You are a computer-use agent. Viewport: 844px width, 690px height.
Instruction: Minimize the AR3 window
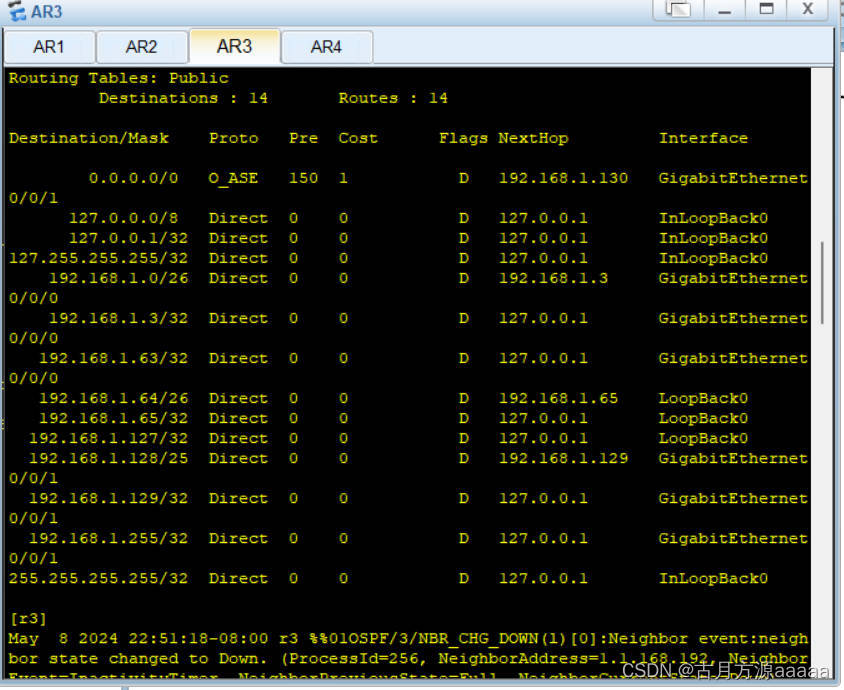pyautogui.click(x=725, y=9)
